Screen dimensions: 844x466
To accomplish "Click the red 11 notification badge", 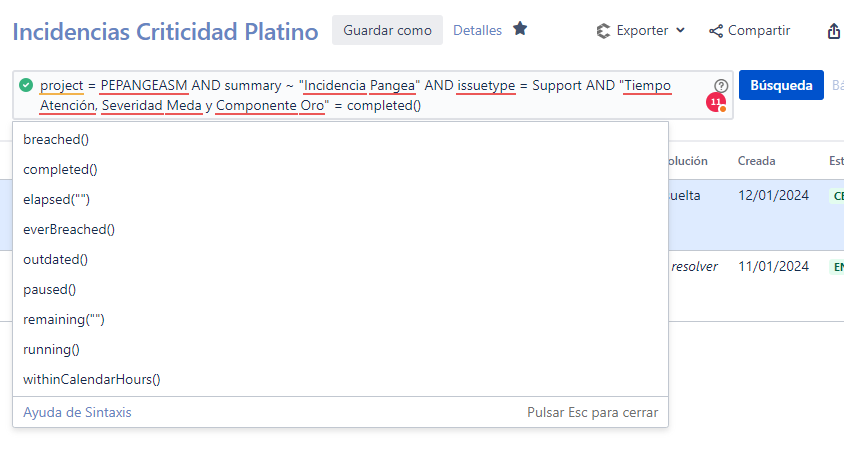I will 716,102.
